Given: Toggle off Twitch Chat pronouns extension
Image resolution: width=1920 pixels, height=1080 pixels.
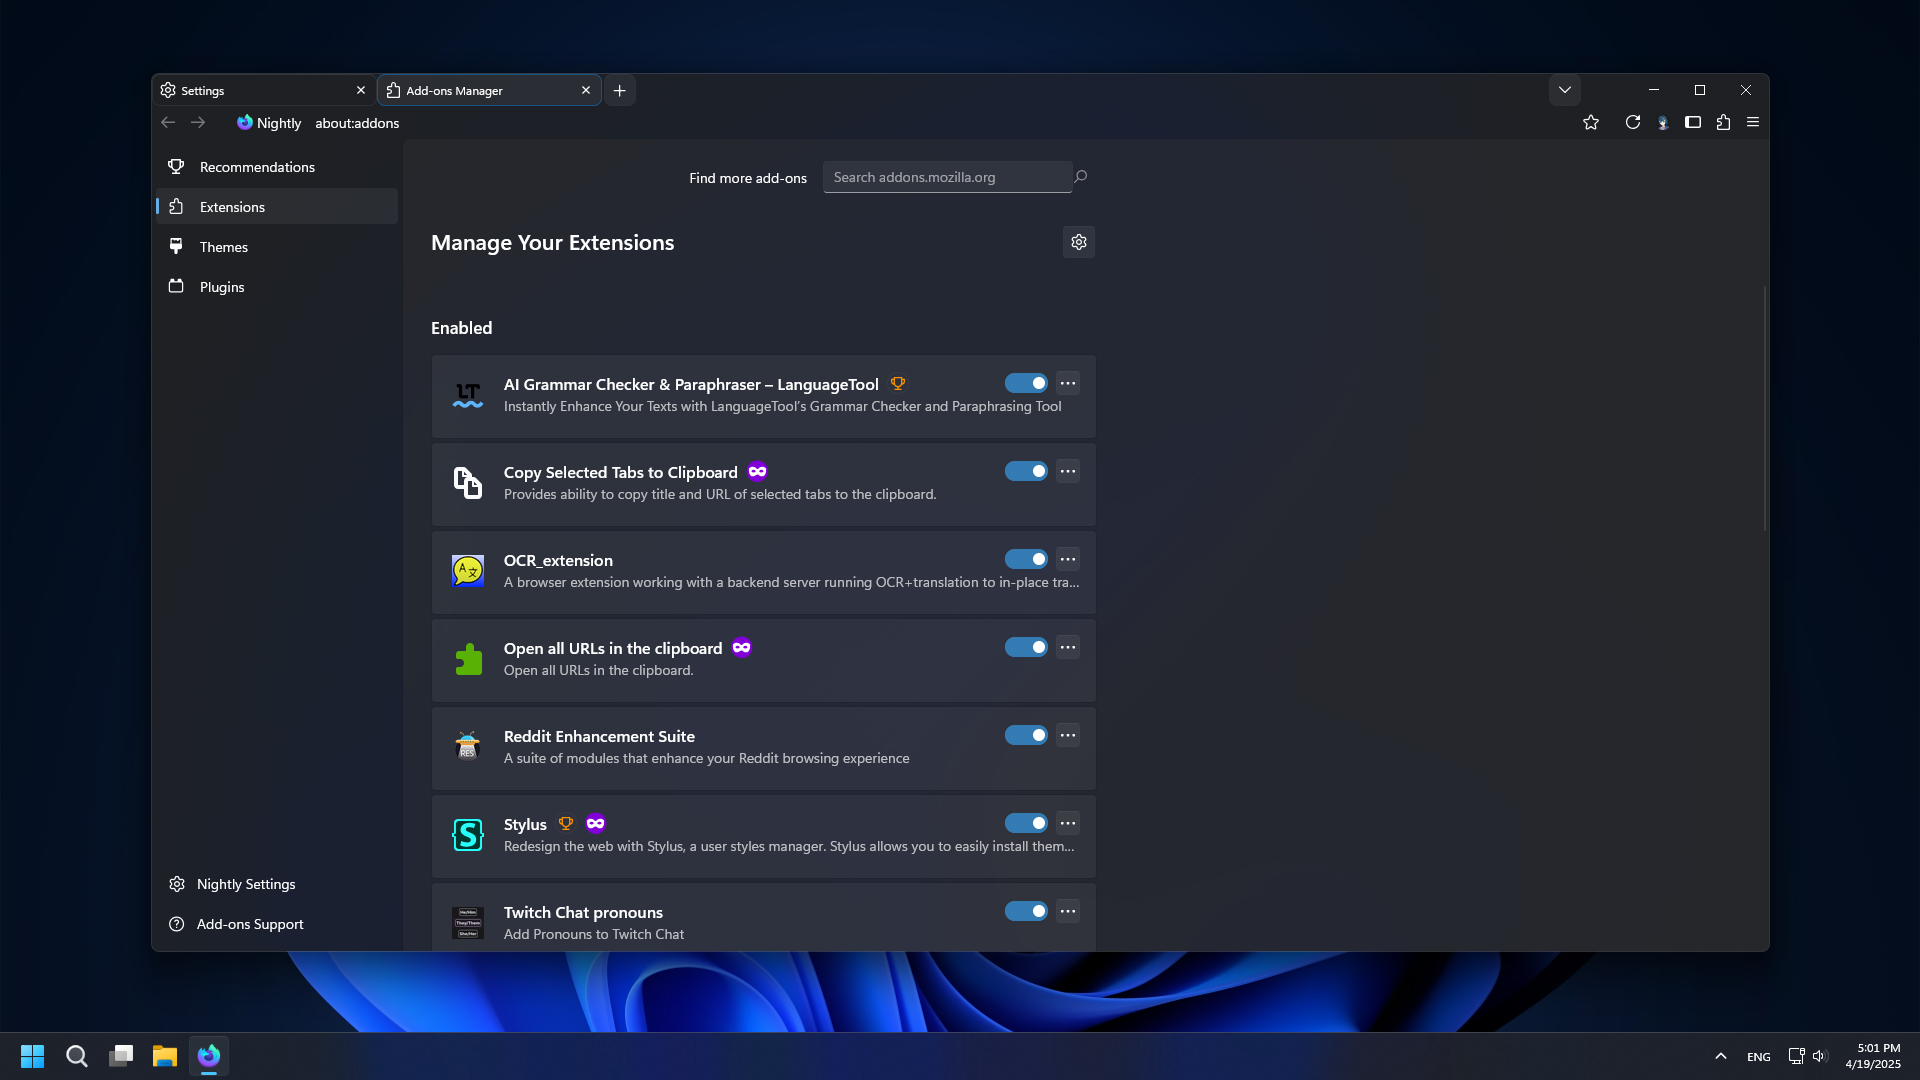Looking at the screenshot, I should pyautogui.click(x=1026, y=911).
